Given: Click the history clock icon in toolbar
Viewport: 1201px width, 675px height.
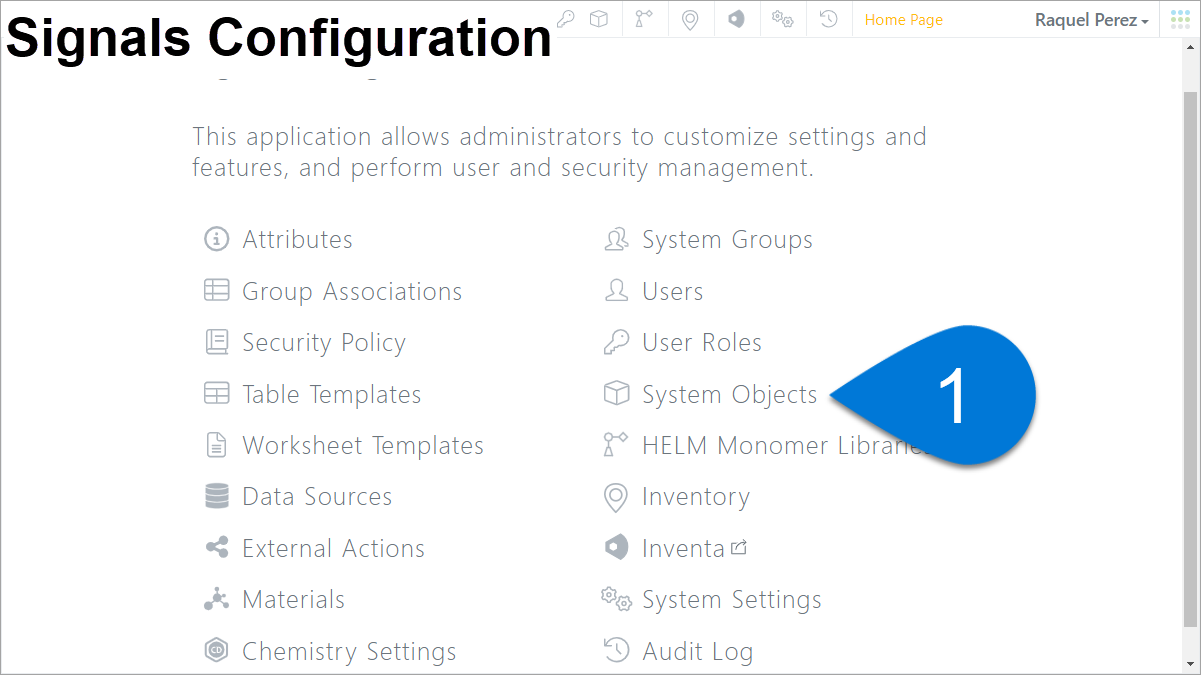Looking at the screenshot, I should 828,19.
